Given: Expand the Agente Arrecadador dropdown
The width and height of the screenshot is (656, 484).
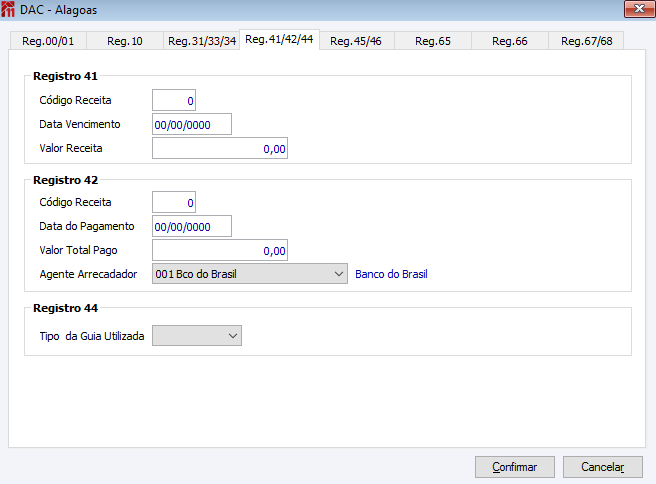Looking at the screenshot, I should point(249,274).
